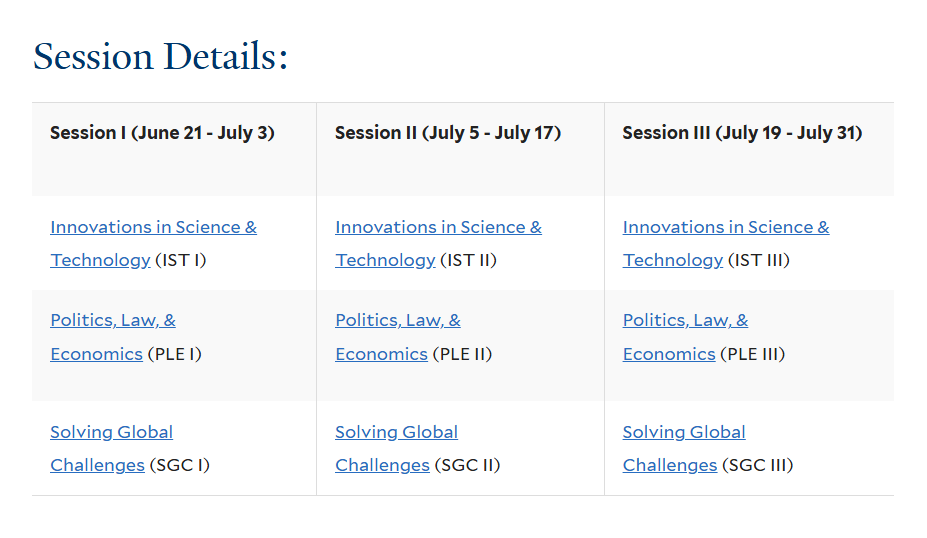Screen dimensions: 927x538
Task: Click the Session I (June 21 - July 3) header
Action: coord(162,133)
